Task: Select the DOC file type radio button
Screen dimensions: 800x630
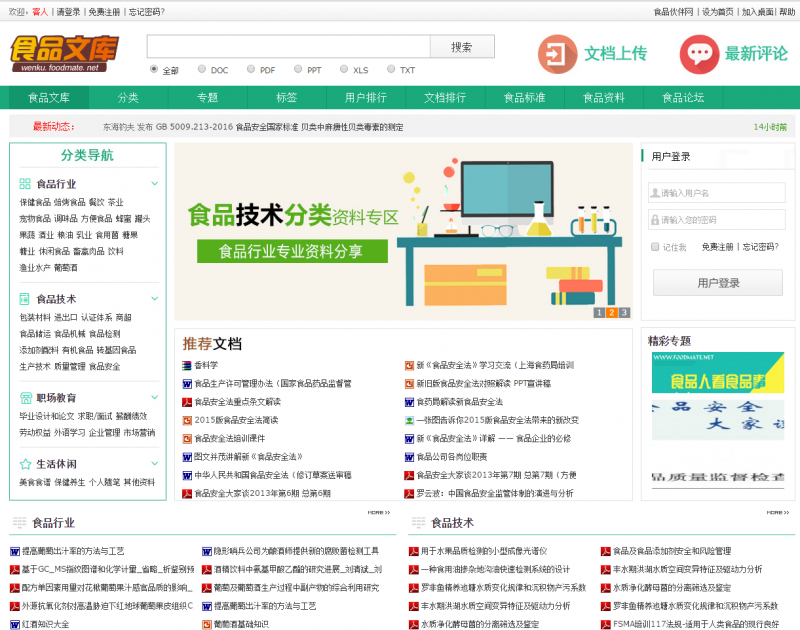Action: click(x=202, y=70)
